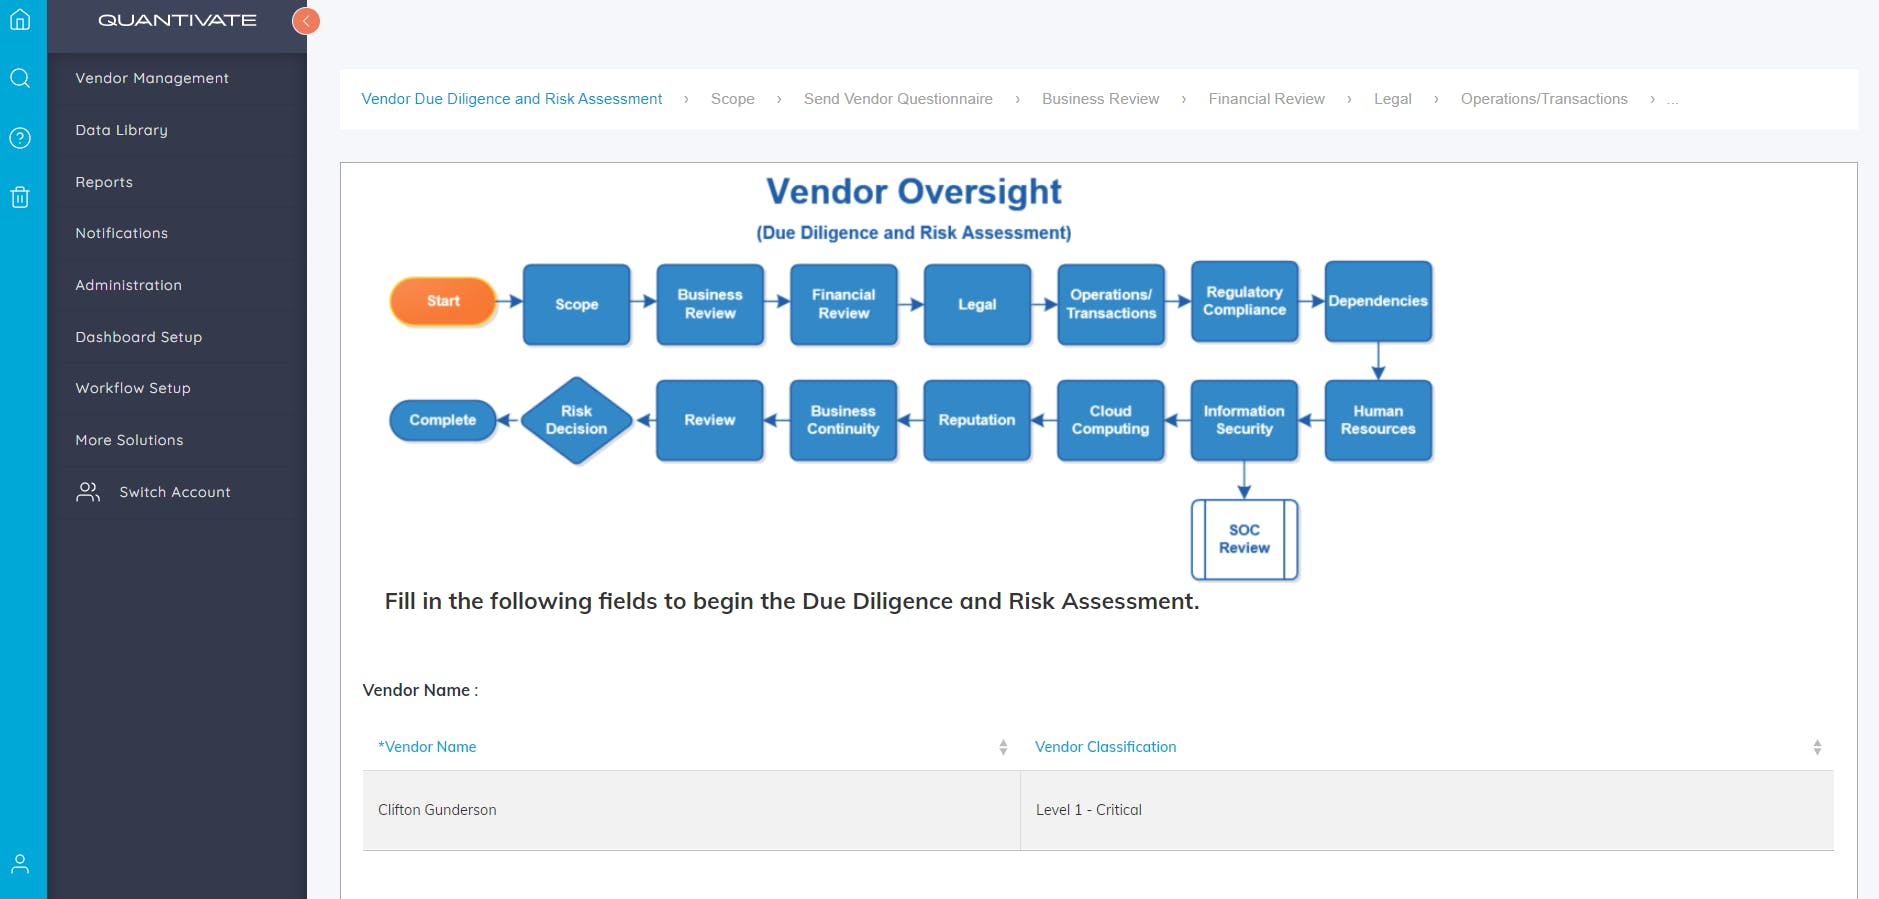Click the Scope box in the flowchart
The height and width of the screenshot is (899, 1879).
tap(577, 304)
